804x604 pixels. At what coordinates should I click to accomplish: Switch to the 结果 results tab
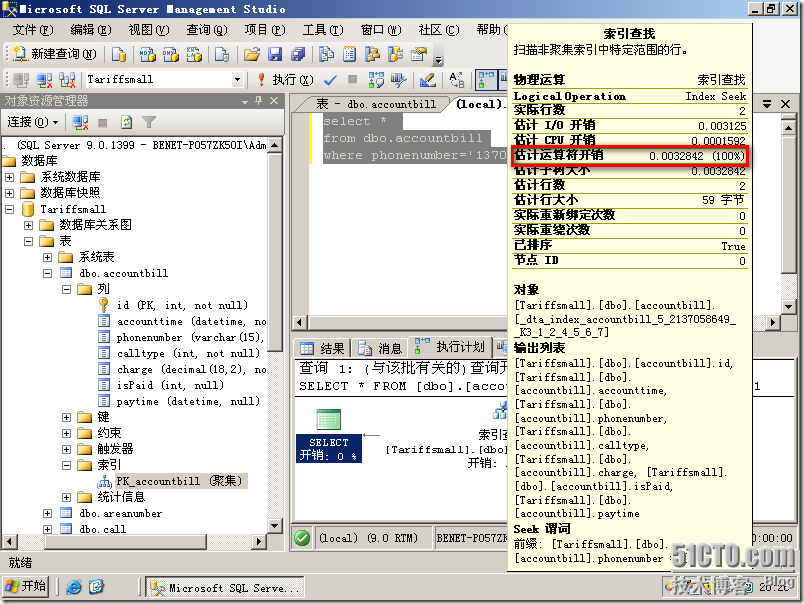pyautogui.click(x=323, y=348)
